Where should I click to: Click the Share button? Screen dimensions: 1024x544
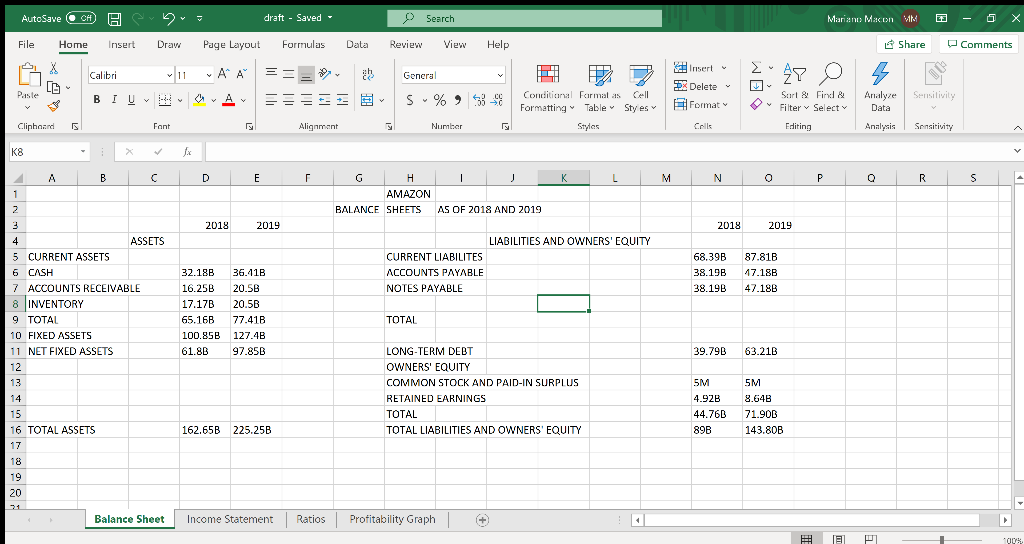[904, 44]
